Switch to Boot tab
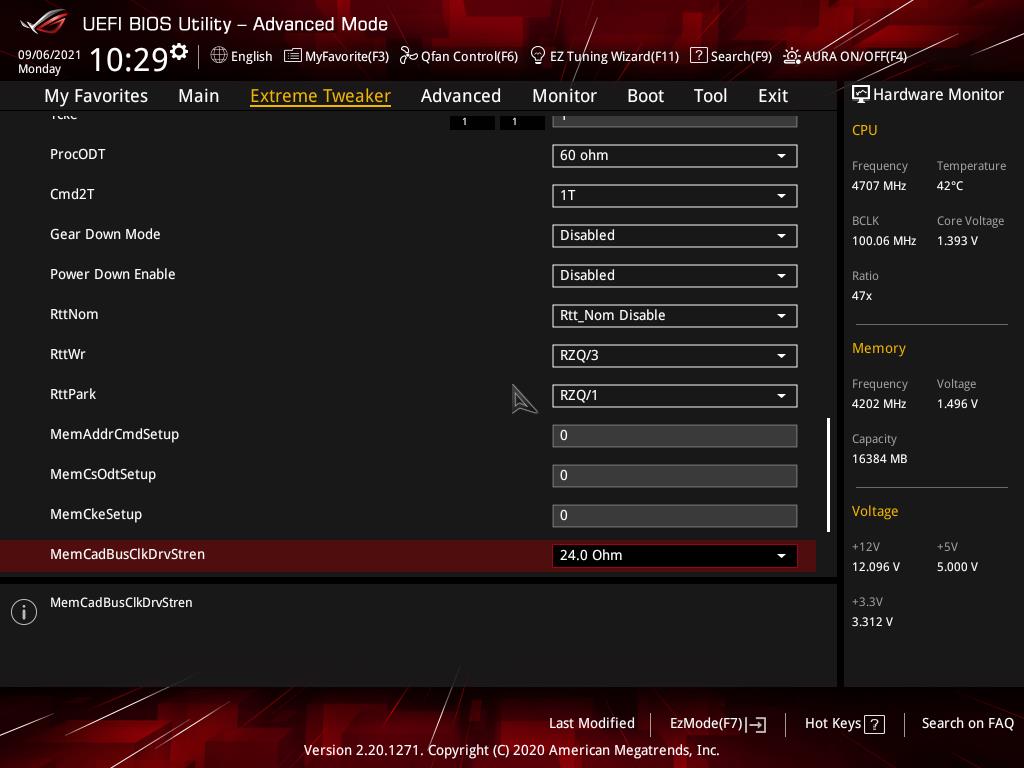This screenshot has height=768, width=1024. tap(645, 96)
